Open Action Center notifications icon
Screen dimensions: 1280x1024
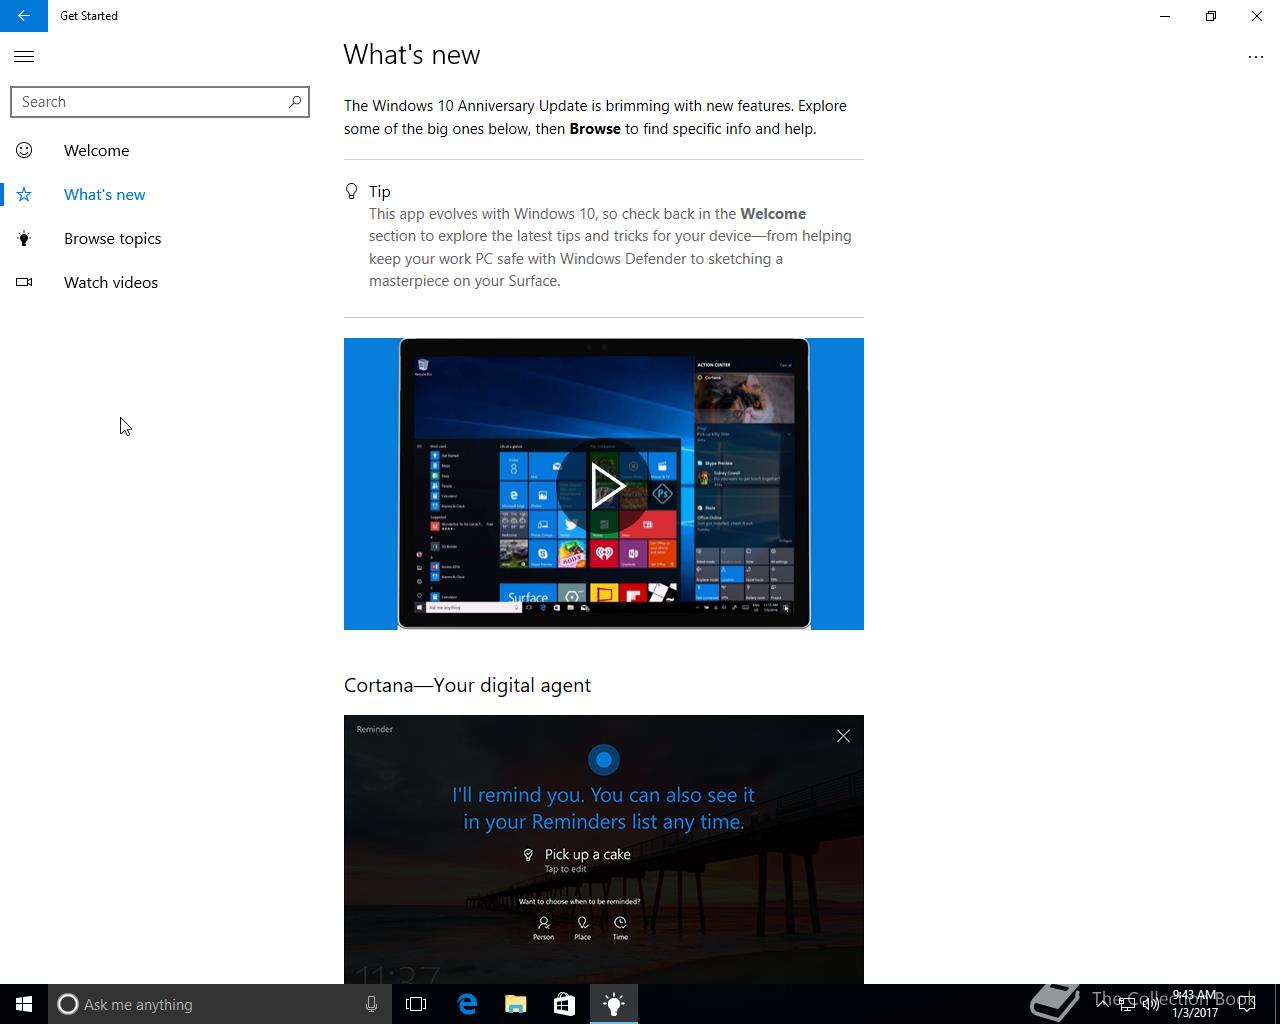point(1247,1004)
